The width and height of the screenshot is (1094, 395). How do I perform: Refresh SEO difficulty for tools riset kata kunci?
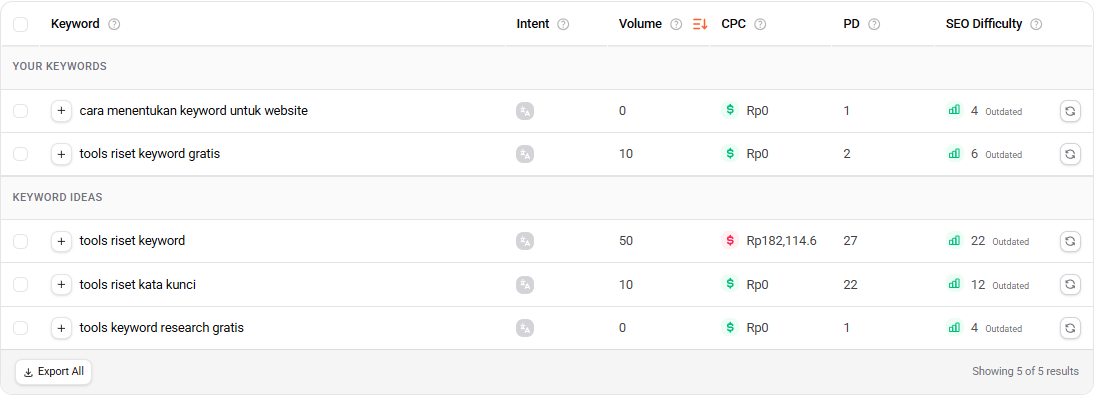[1070, 285]
